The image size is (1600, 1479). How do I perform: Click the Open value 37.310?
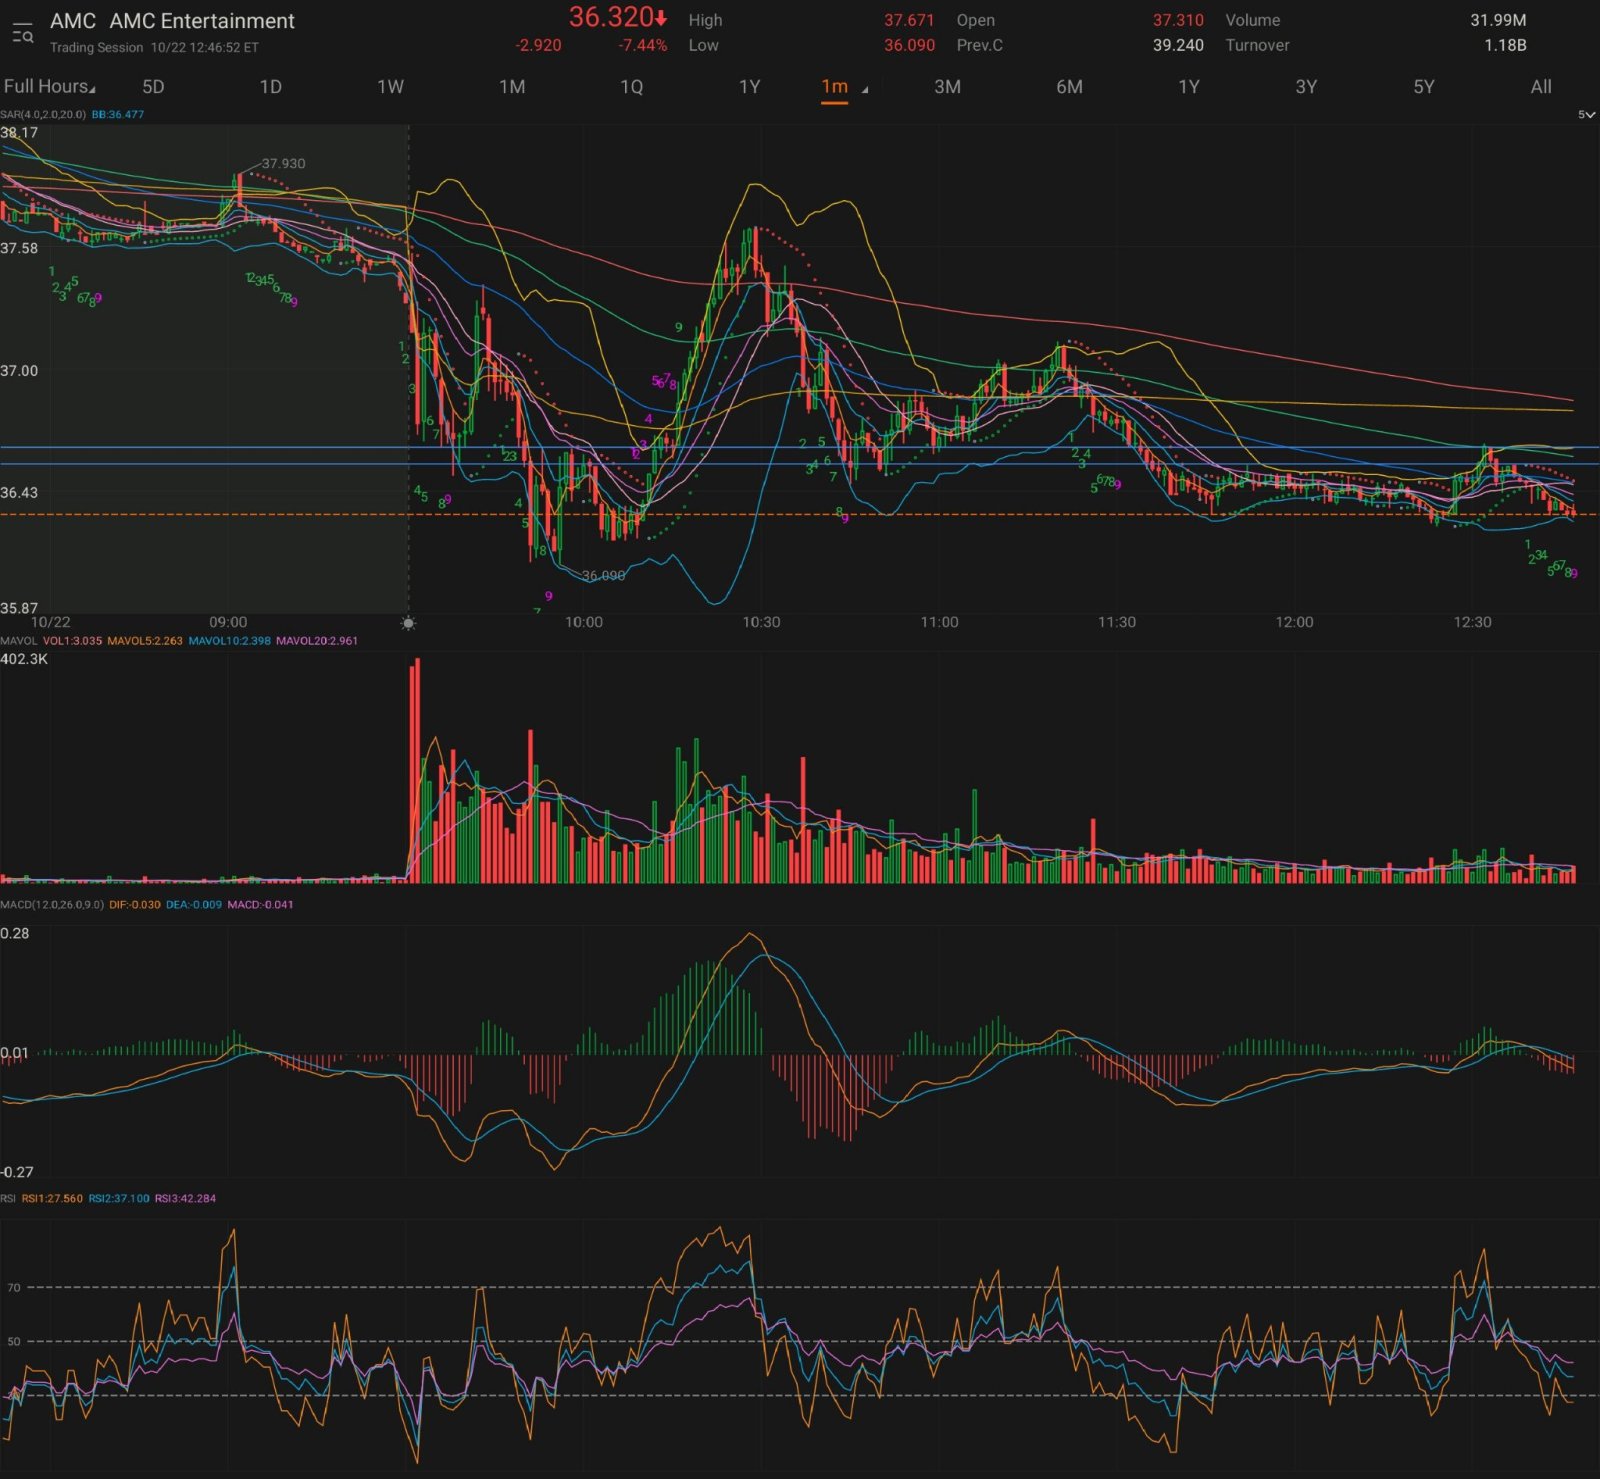point(1178,20)
